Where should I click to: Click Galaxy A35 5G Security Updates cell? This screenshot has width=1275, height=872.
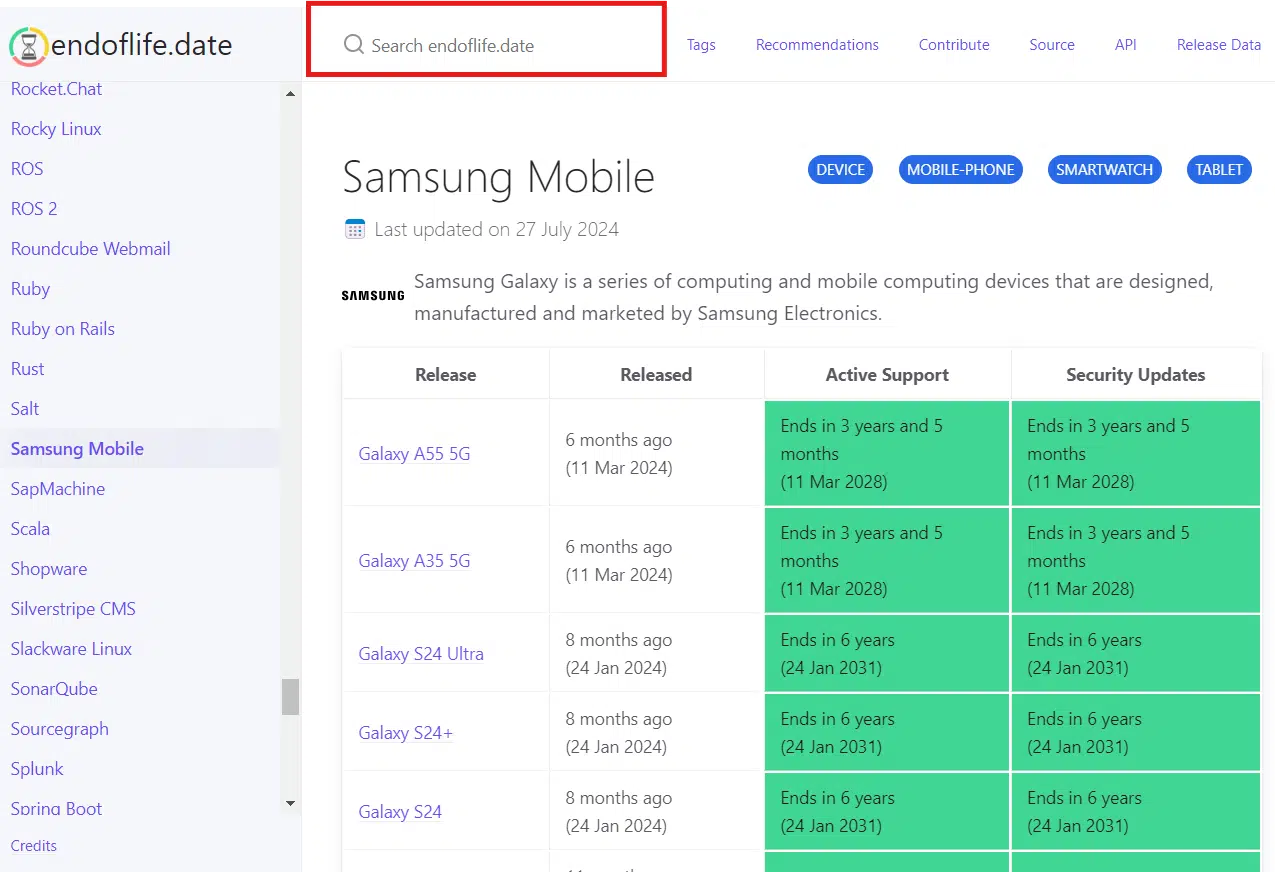(x=1136, y=560)
